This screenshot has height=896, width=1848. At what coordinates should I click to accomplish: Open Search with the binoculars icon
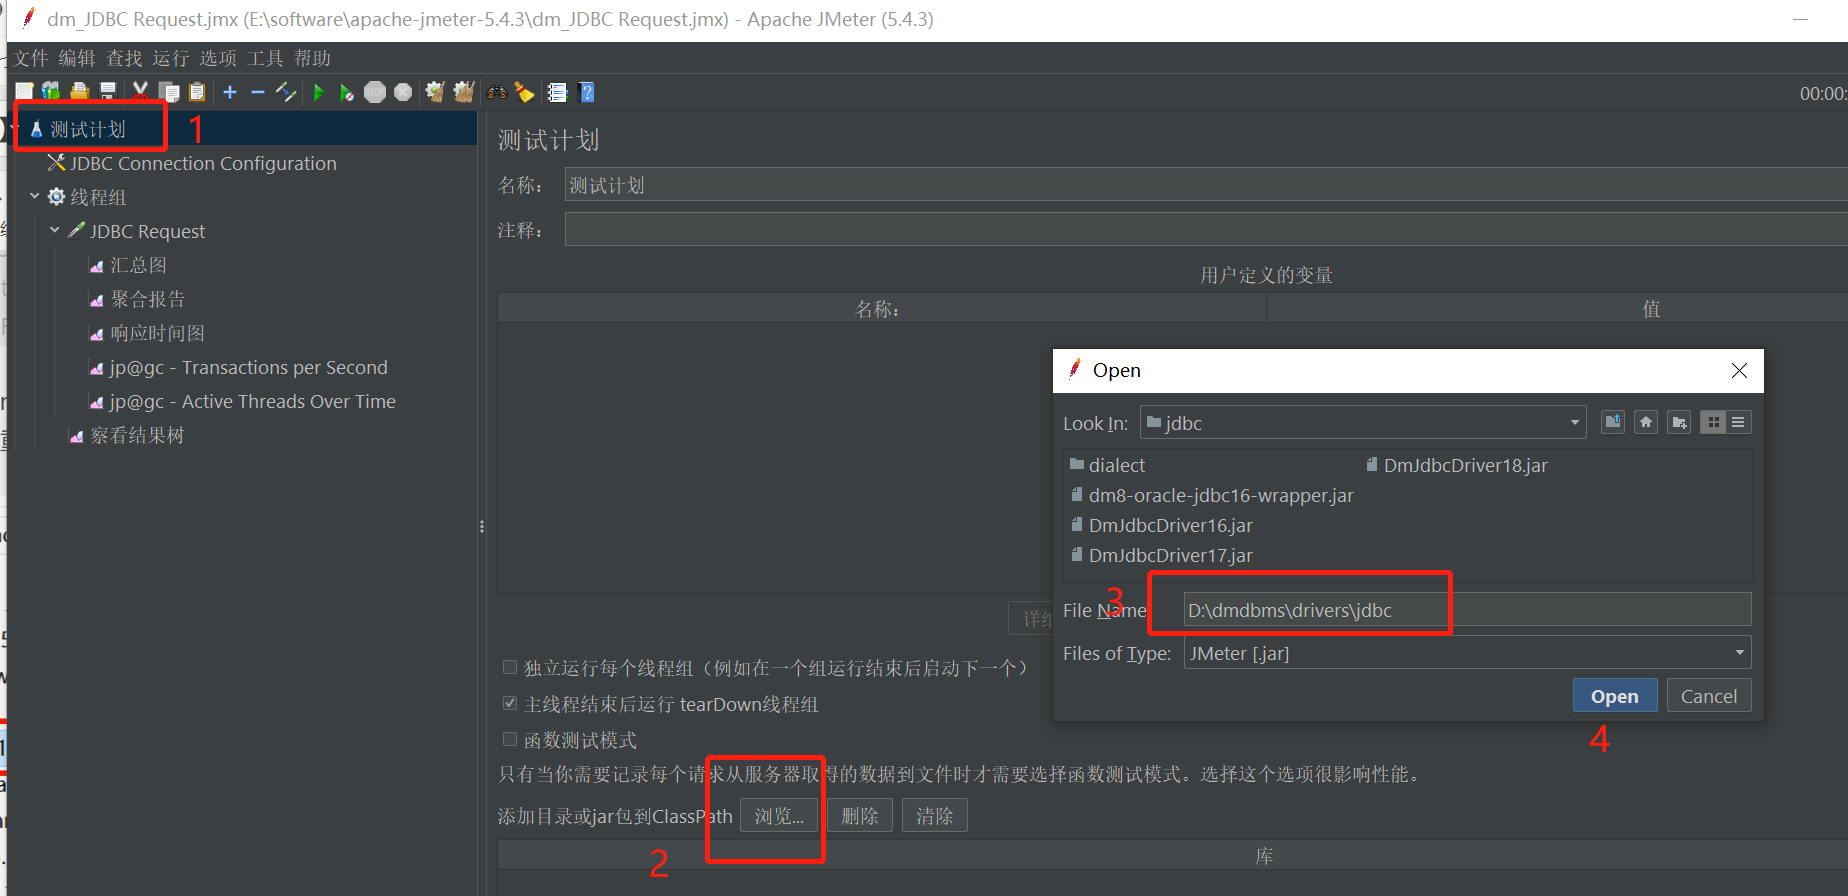click(497, 92)
